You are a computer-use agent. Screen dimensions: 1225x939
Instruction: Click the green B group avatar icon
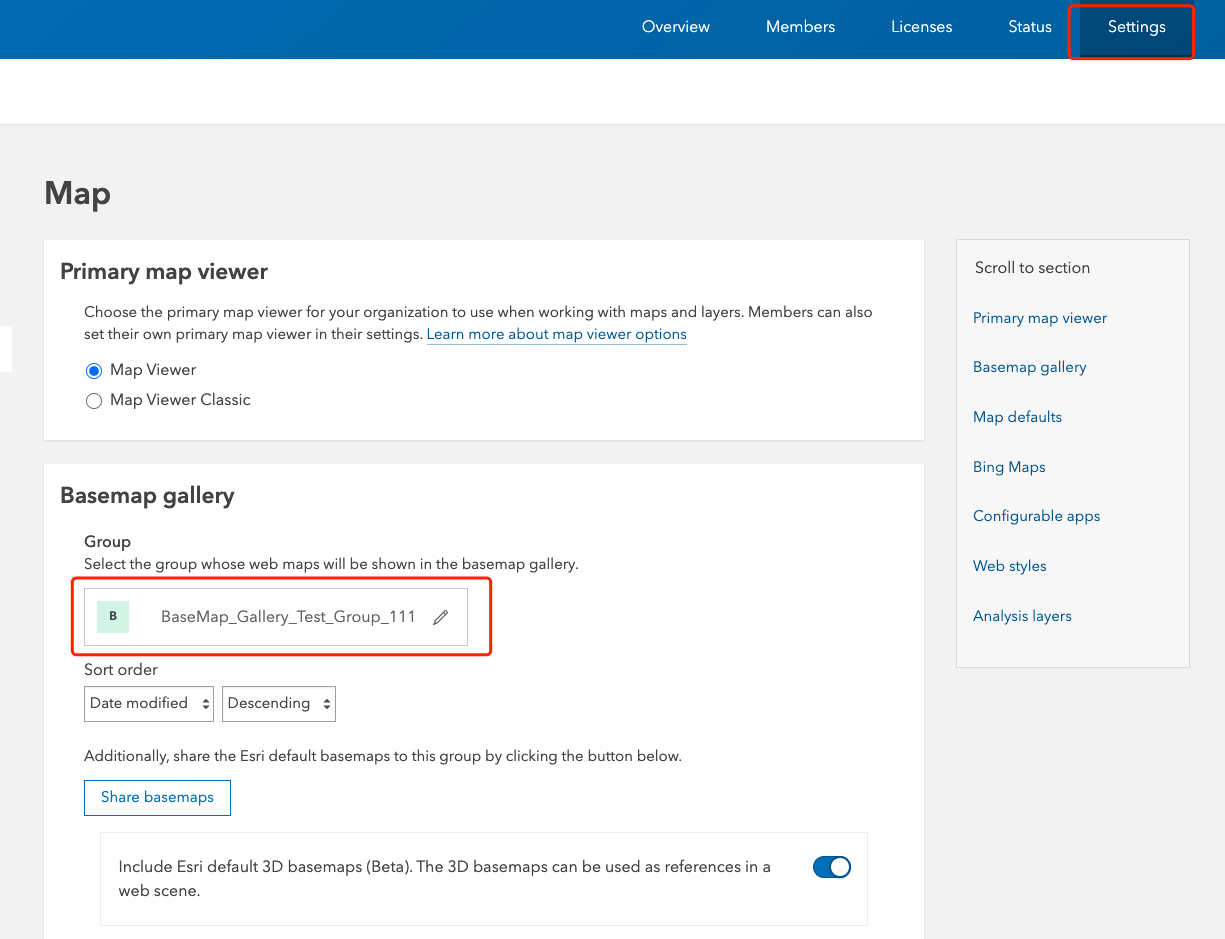click(x=113, y=616)
